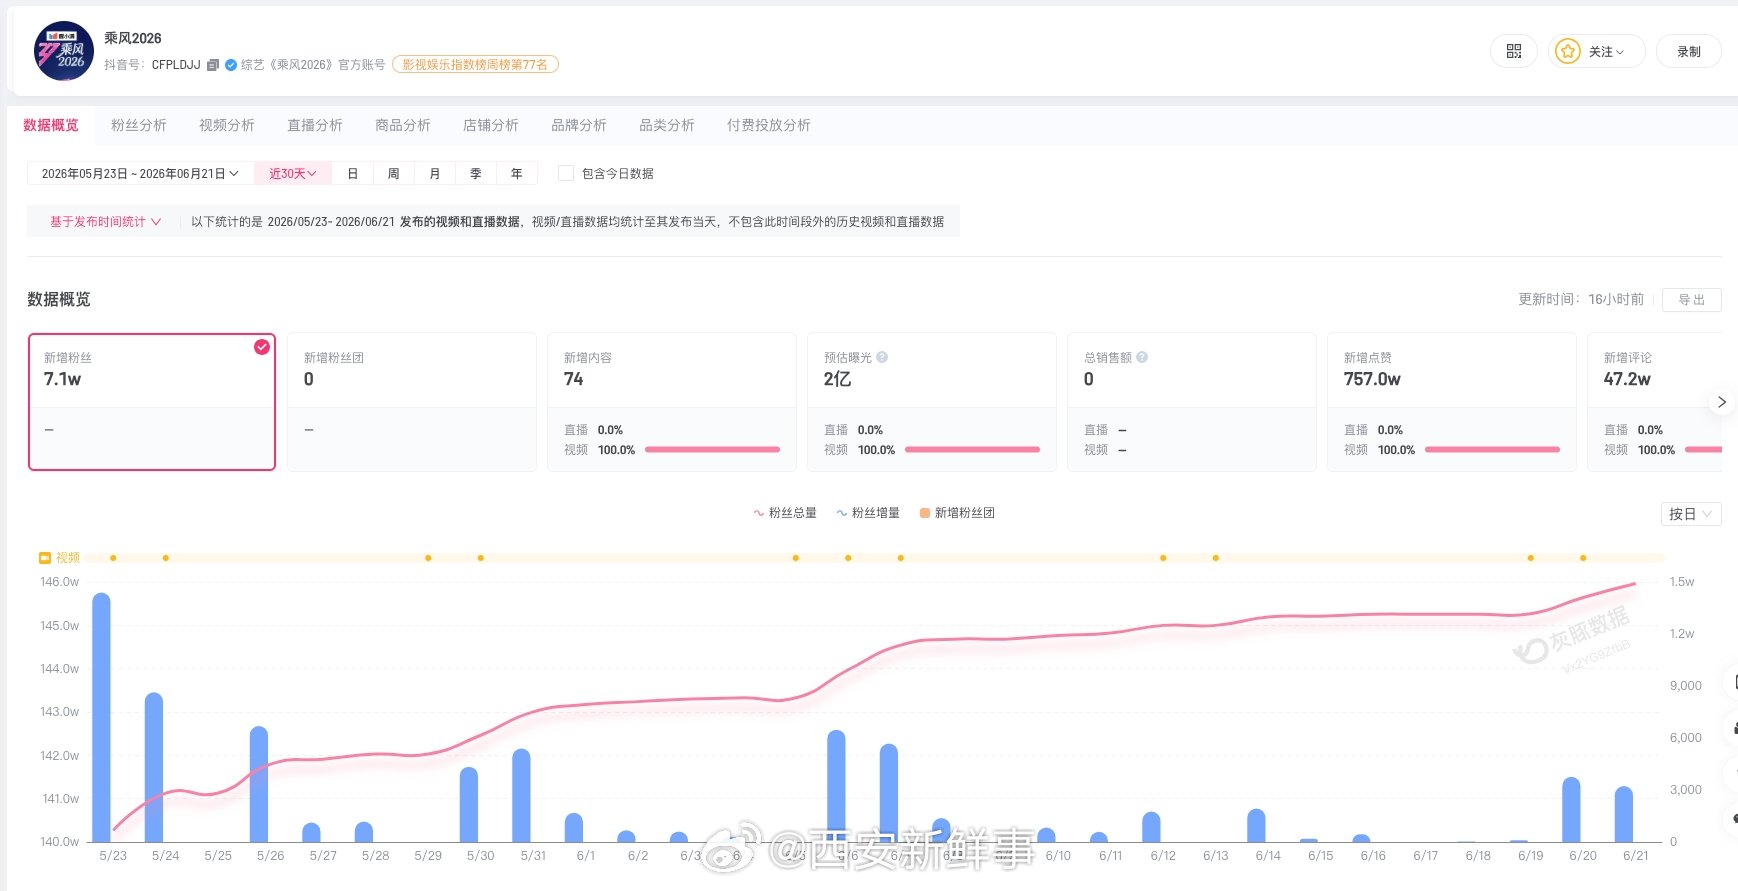Switch to 直播分析 tab
Image resolution: width=1738 pixels, height=891 pixels.
pos(315,125)
